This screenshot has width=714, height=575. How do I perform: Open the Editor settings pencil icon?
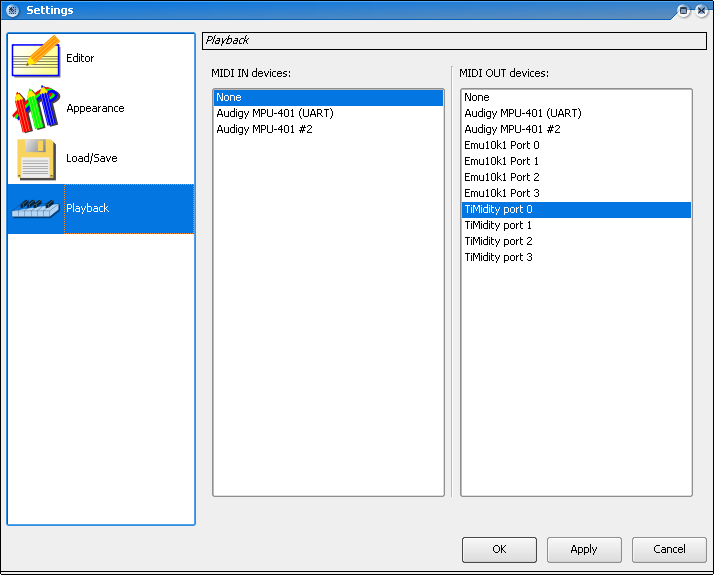coord(36,56)
